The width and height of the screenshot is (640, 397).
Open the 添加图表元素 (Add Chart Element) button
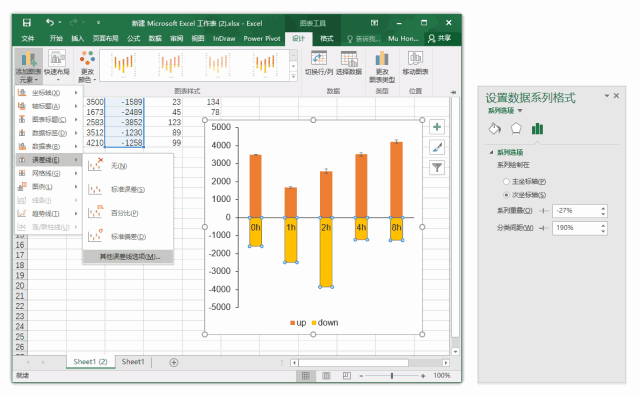pyautogui.click(x=28, y=67)
